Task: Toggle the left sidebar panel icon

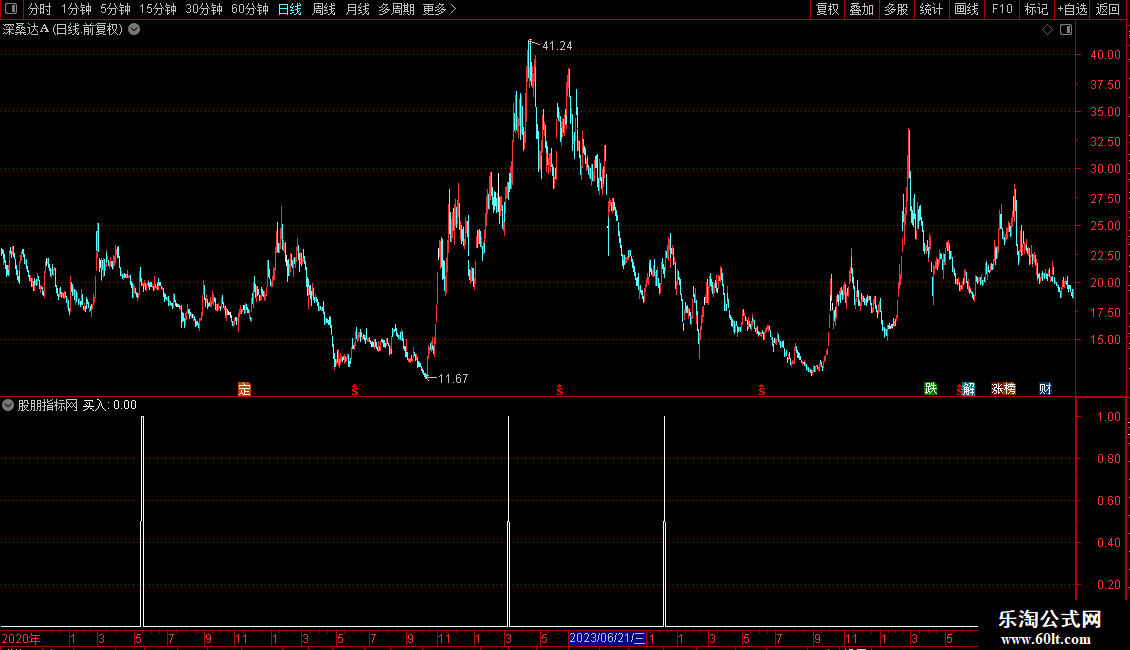Action: point(11,9)
